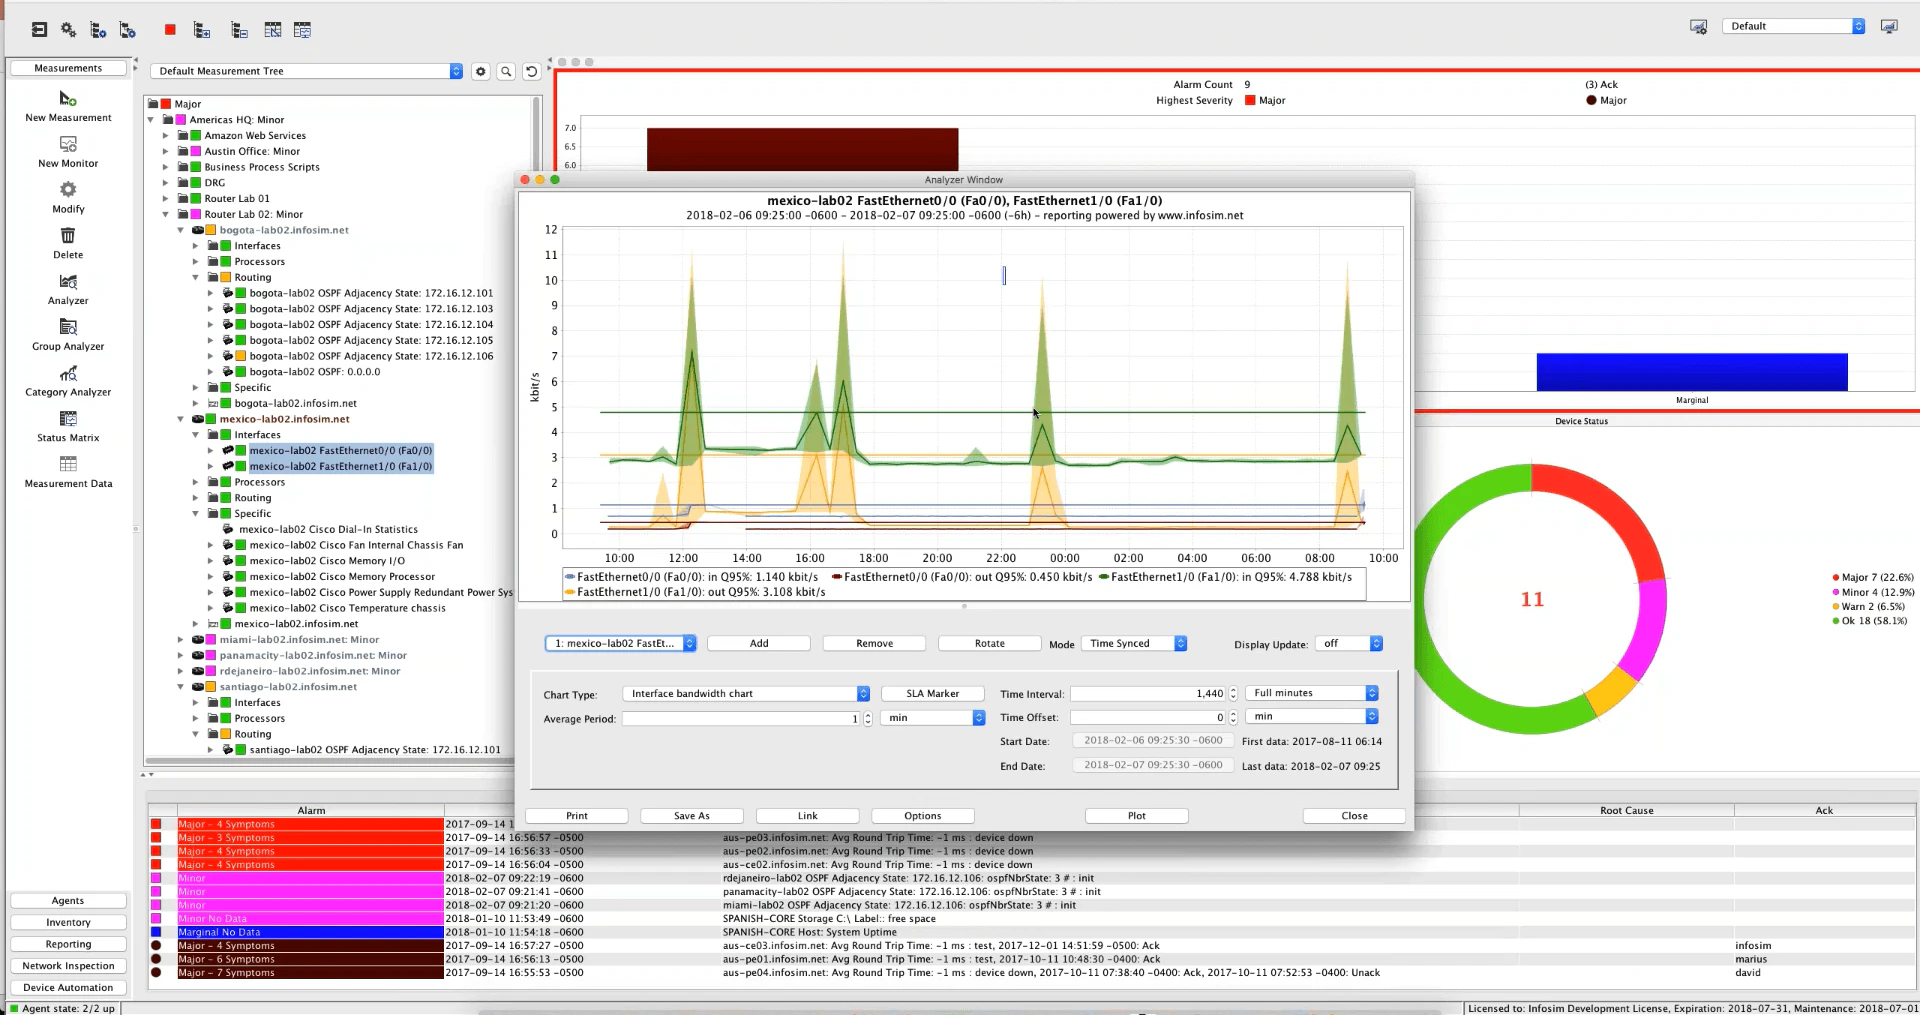Click the Plot button in the Analyzer window
This screenshot has height=1015, width=1920.
click(x=1136, y=815)
